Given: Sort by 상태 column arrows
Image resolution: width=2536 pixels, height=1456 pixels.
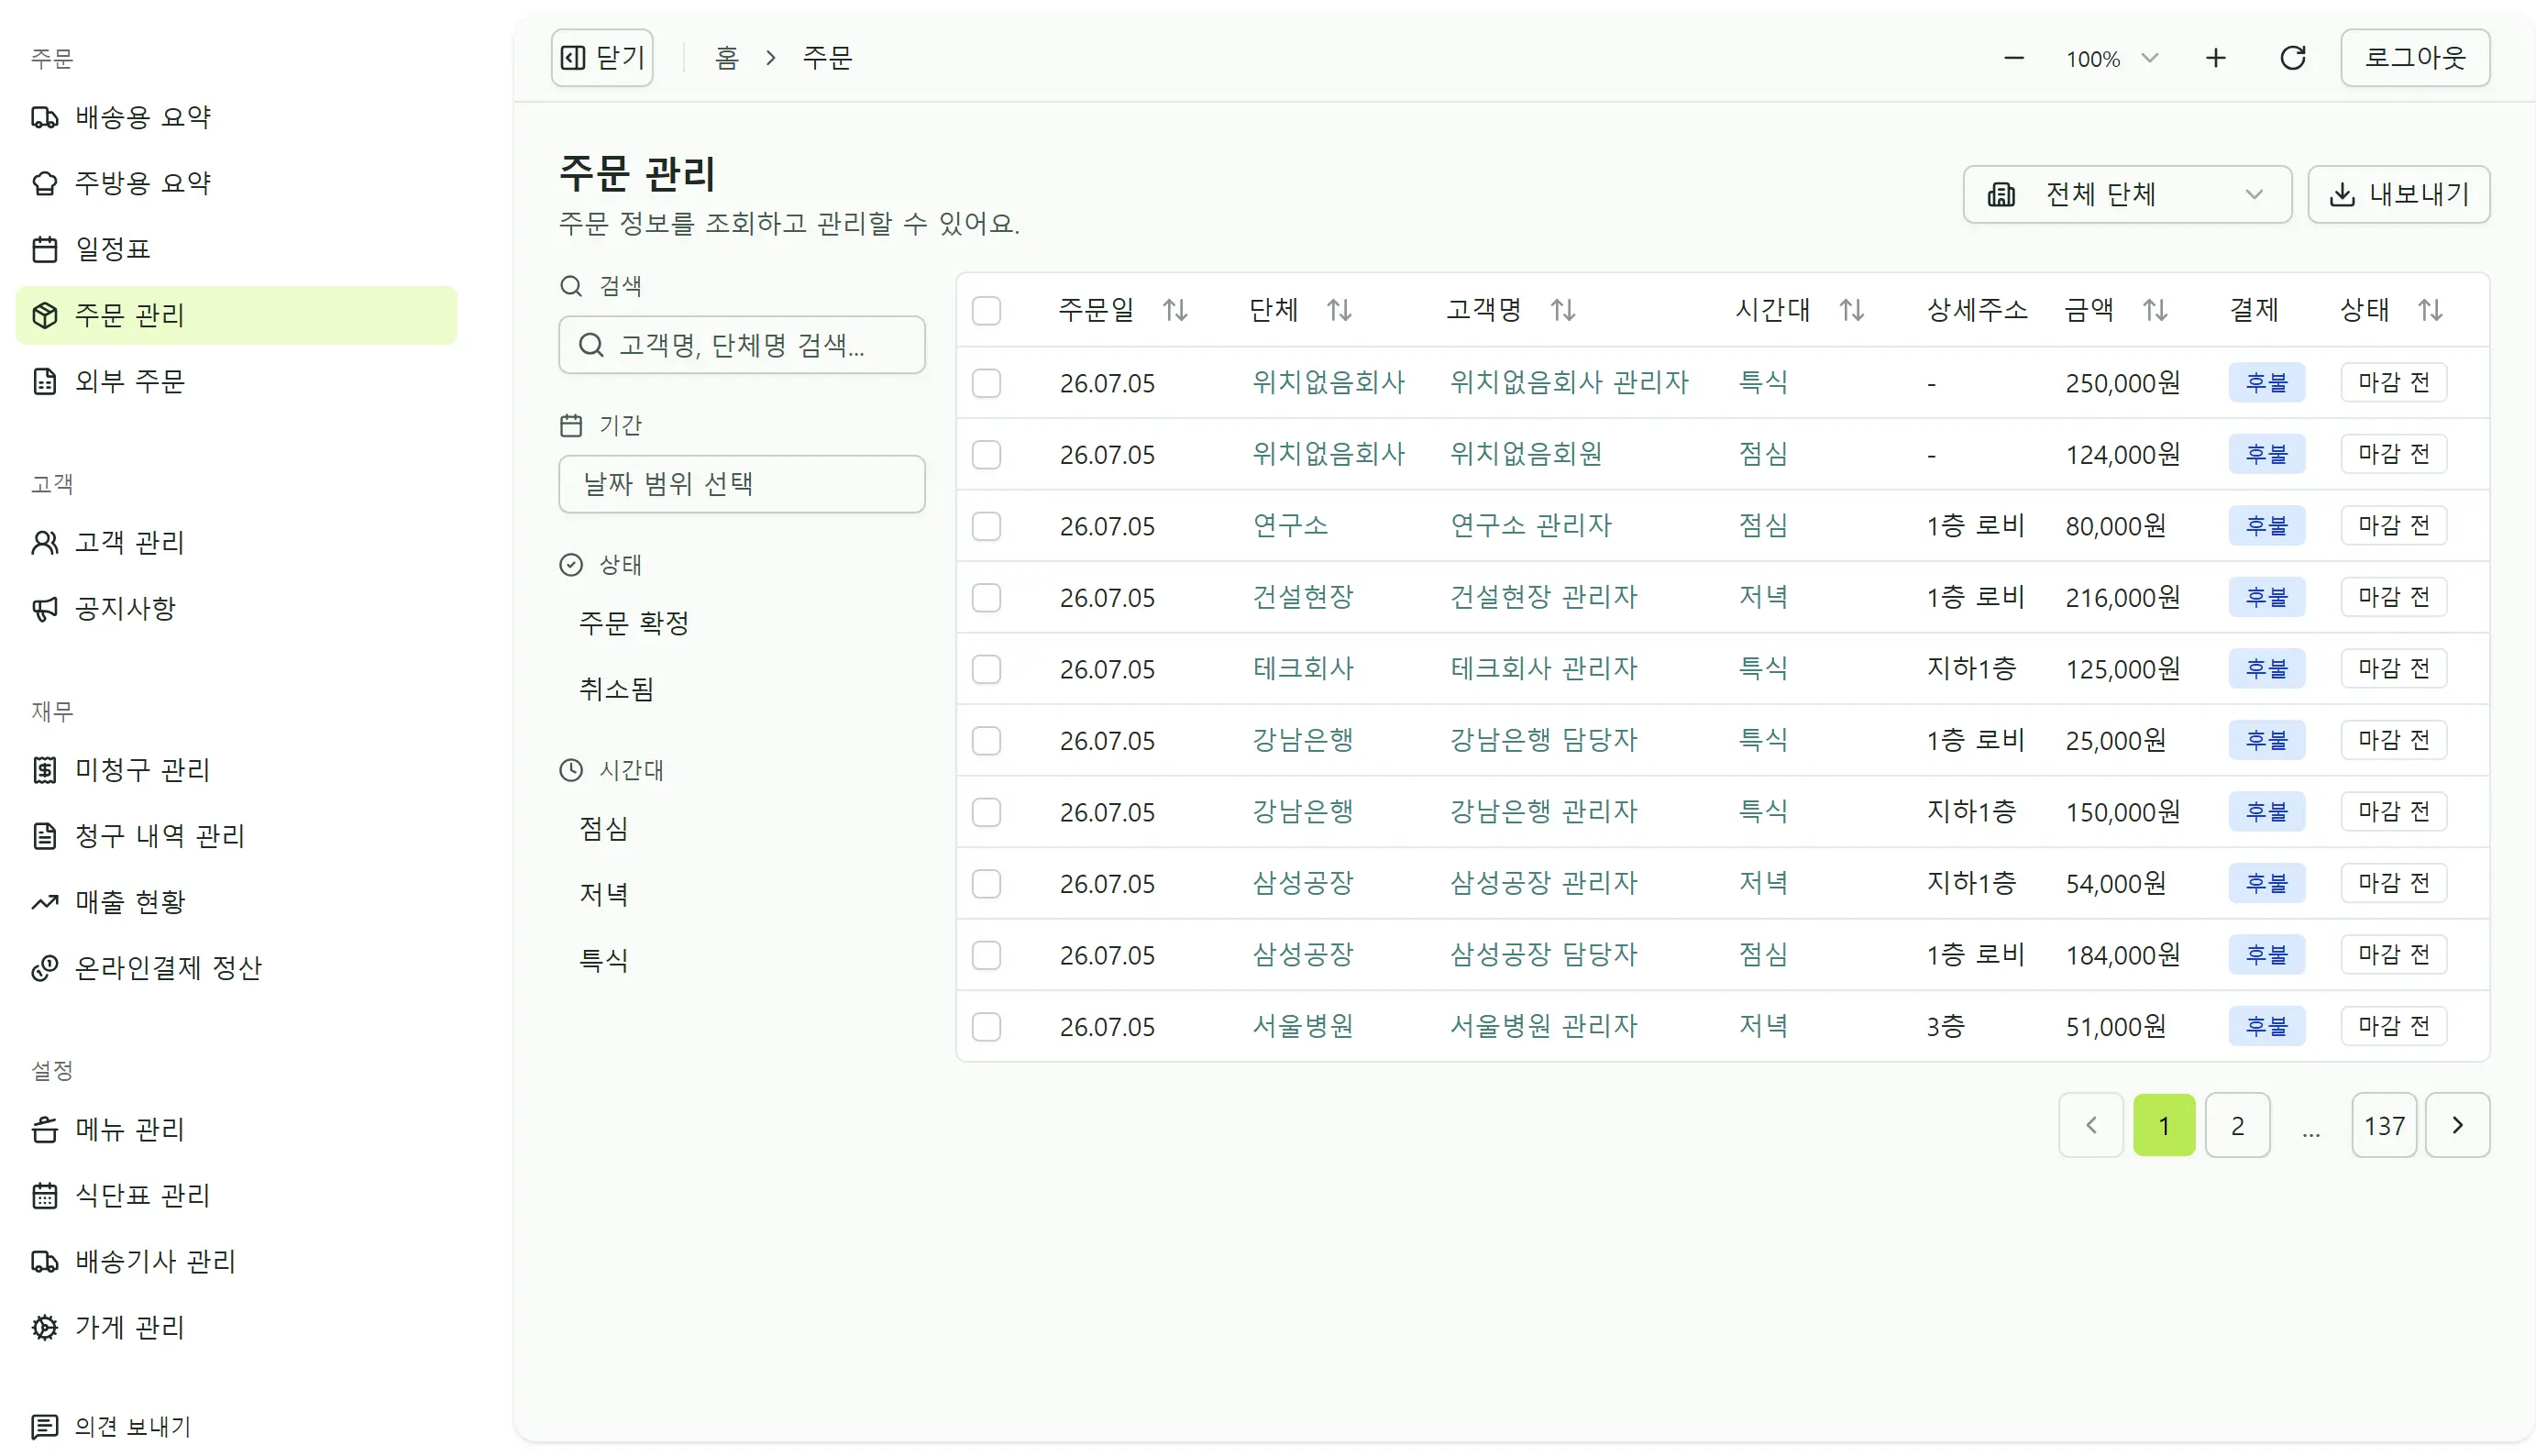Looking at the screenshot, I should 2430,310.
